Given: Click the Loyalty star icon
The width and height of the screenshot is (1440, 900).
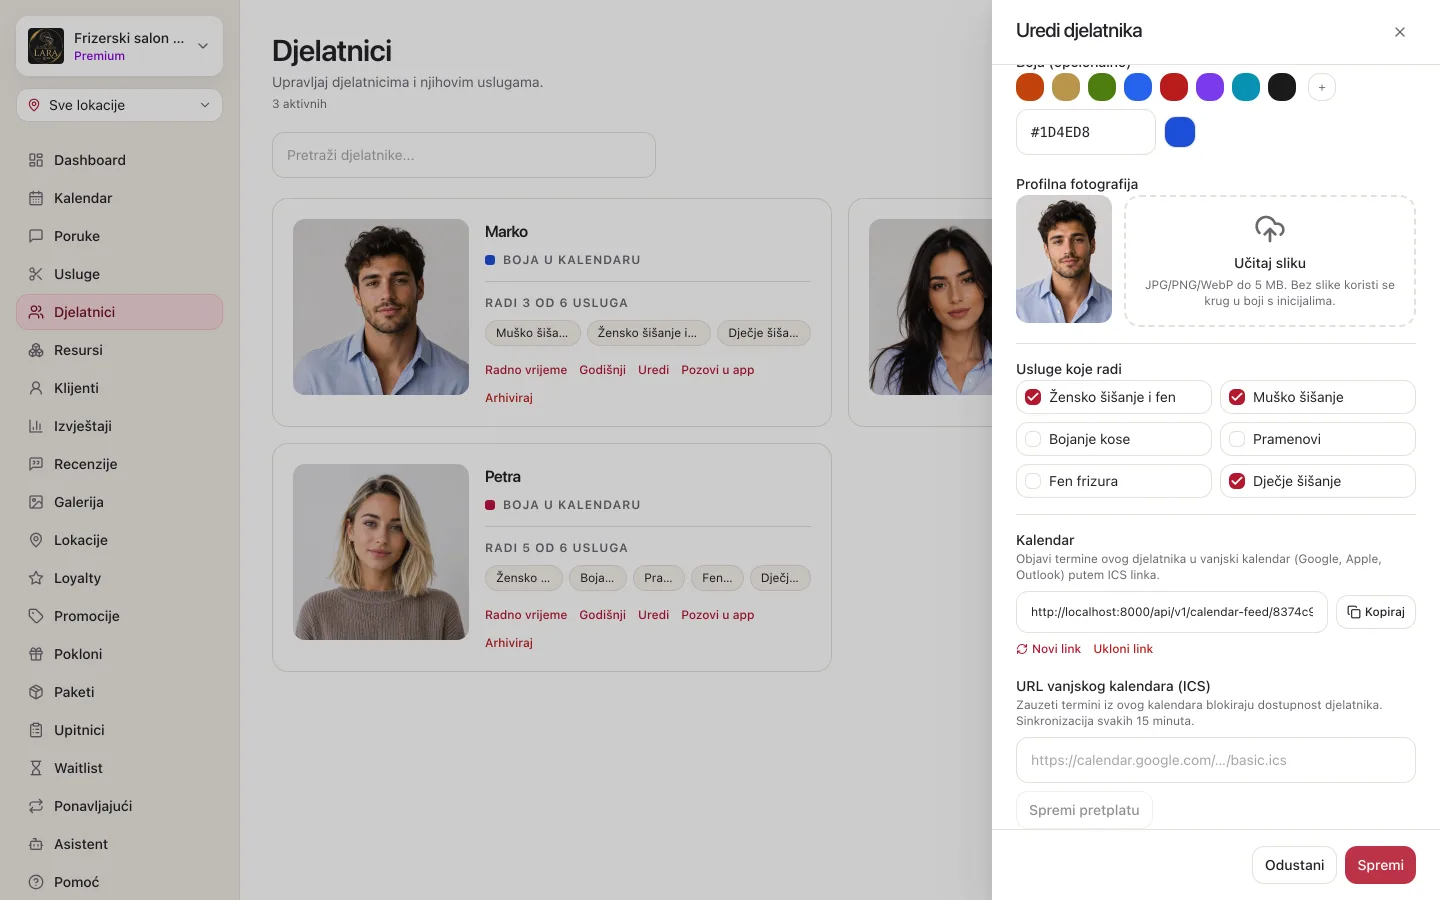Looking at the screenshot, I should coord(36,578).
